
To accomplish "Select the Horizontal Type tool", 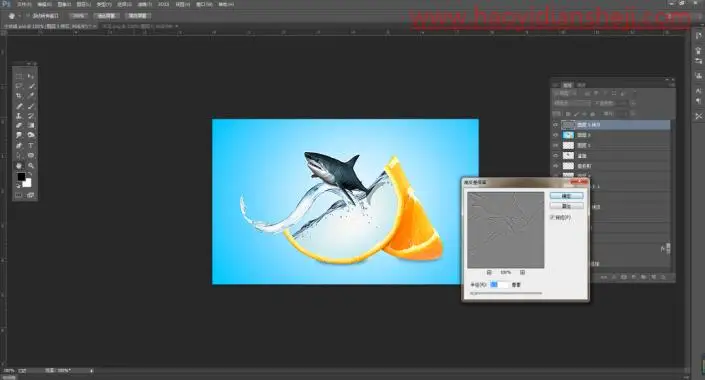I will tap(31, 146).
